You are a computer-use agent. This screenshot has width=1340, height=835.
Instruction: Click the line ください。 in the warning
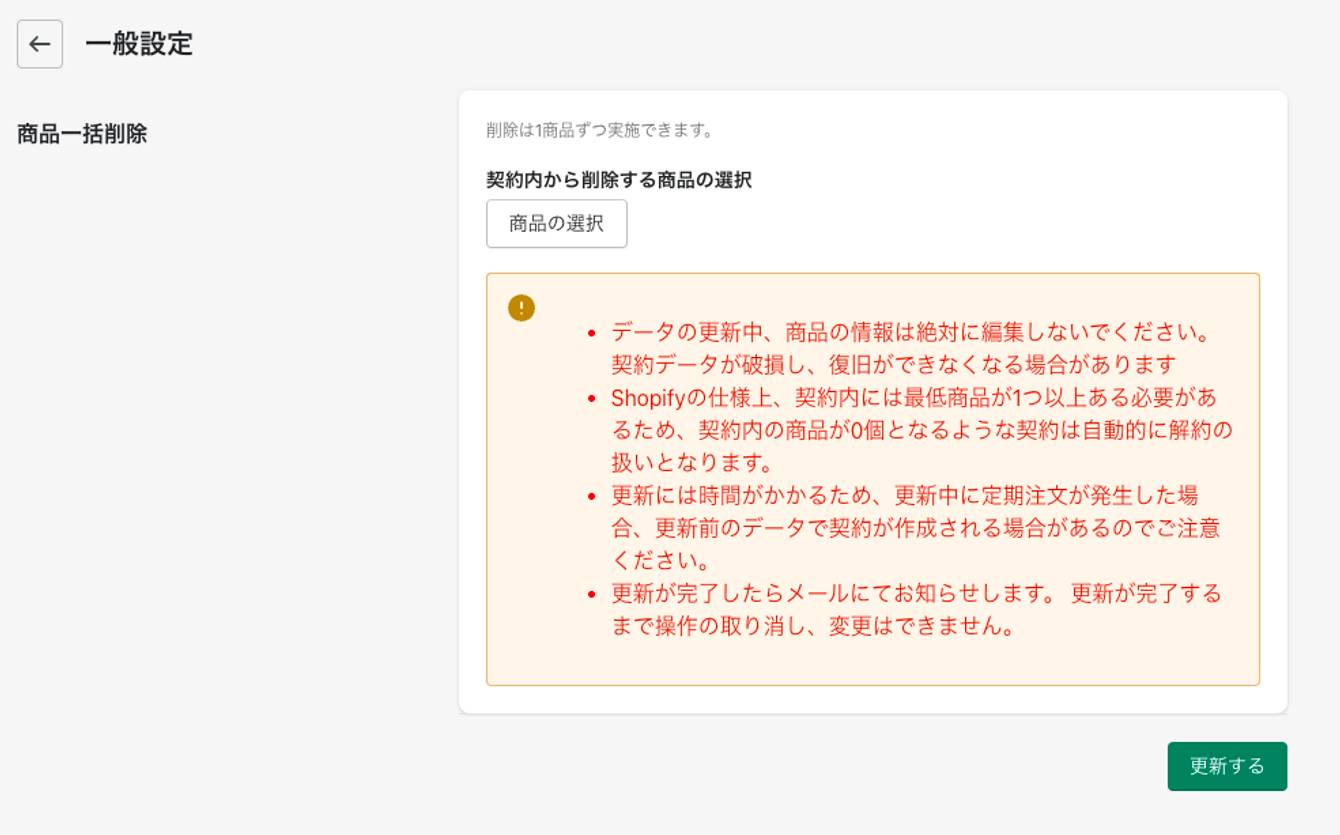[660, 560]
